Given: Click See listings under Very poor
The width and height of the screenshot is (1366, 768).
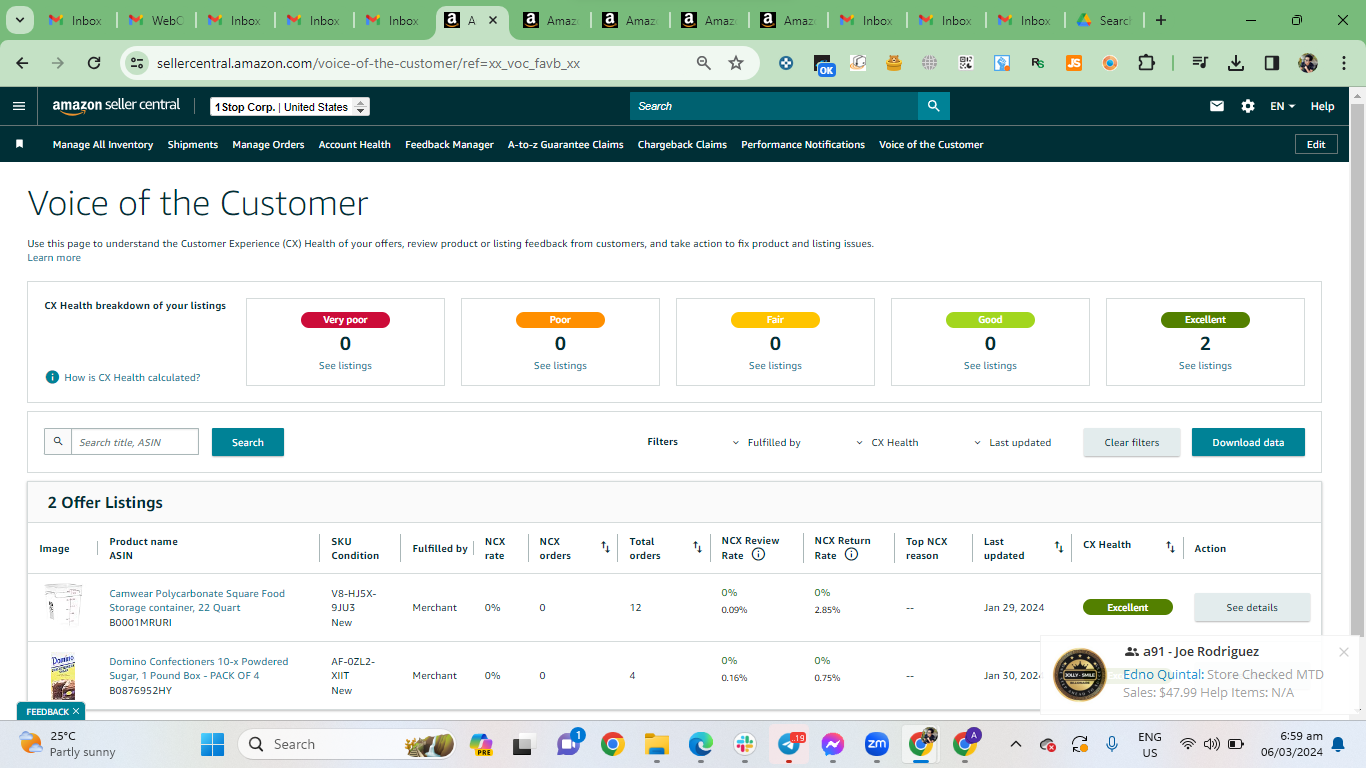Looking at the screenshot, I should (345, 366).
